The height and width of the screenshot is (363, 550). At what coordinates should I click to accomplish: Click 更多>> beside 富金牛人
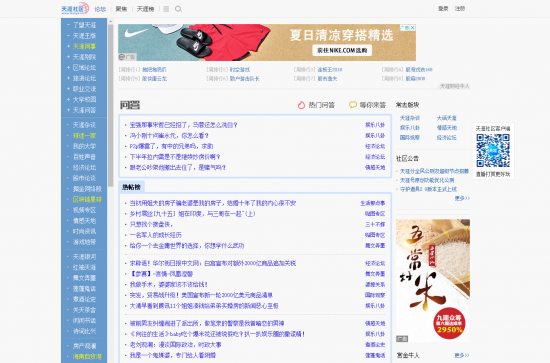462,355
